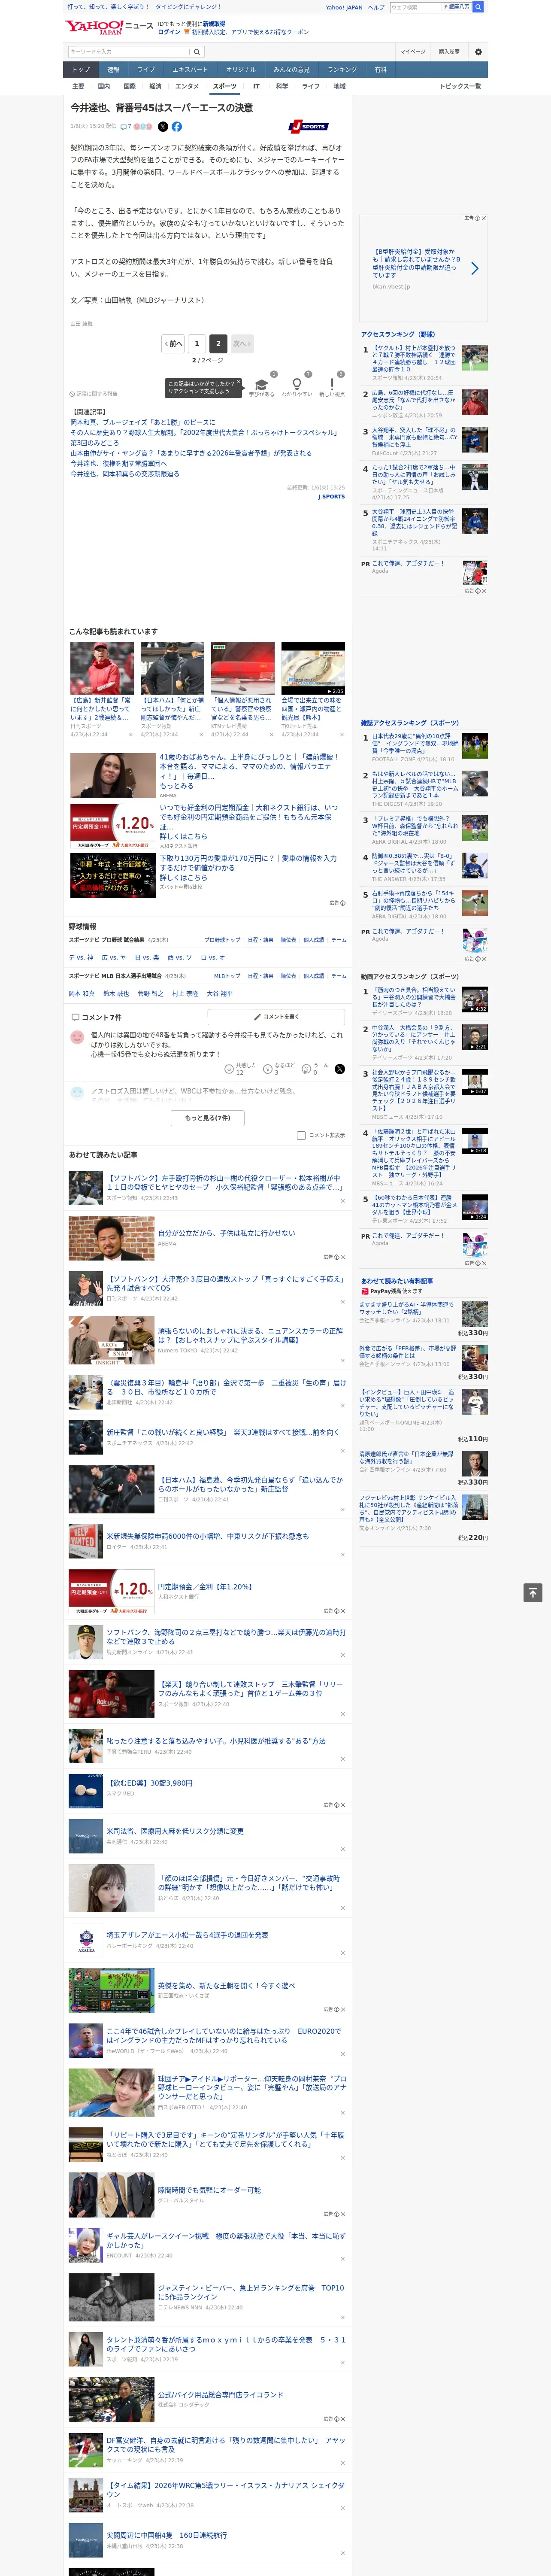Viewport: 551px width, 2576px height.
Task: Click the コメントを書く button
Action: pyautogui.click(x=276, y=1017)
